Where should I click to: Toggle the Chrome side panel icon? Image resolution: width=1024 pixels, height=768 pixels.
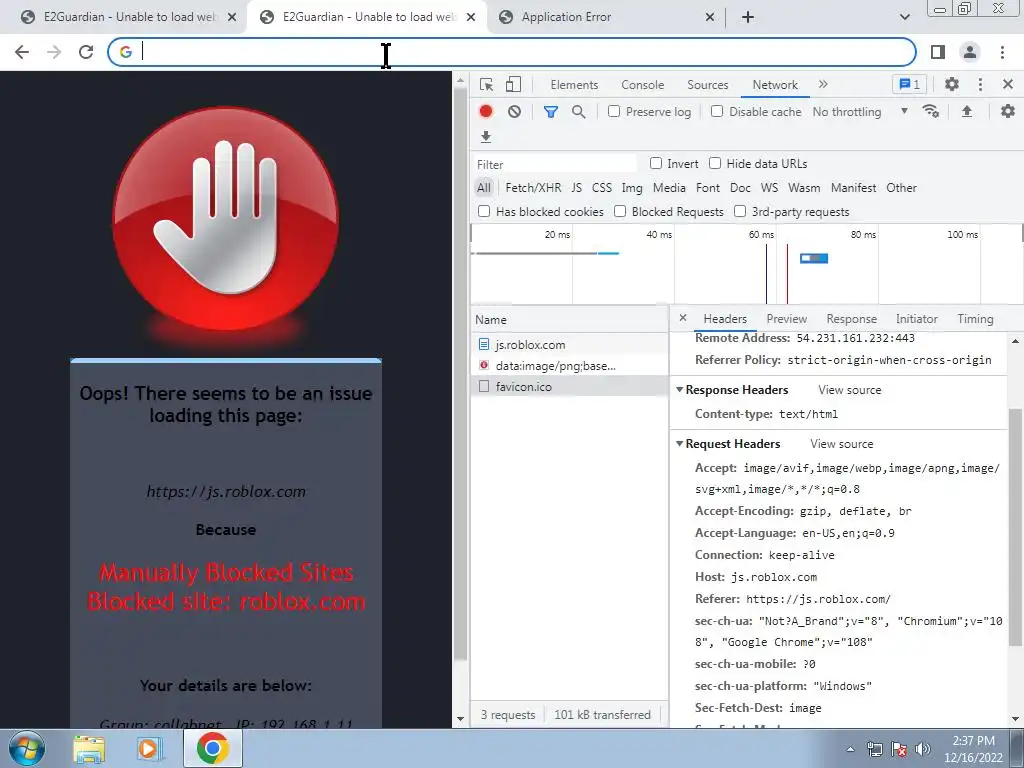tap(938, 52)
